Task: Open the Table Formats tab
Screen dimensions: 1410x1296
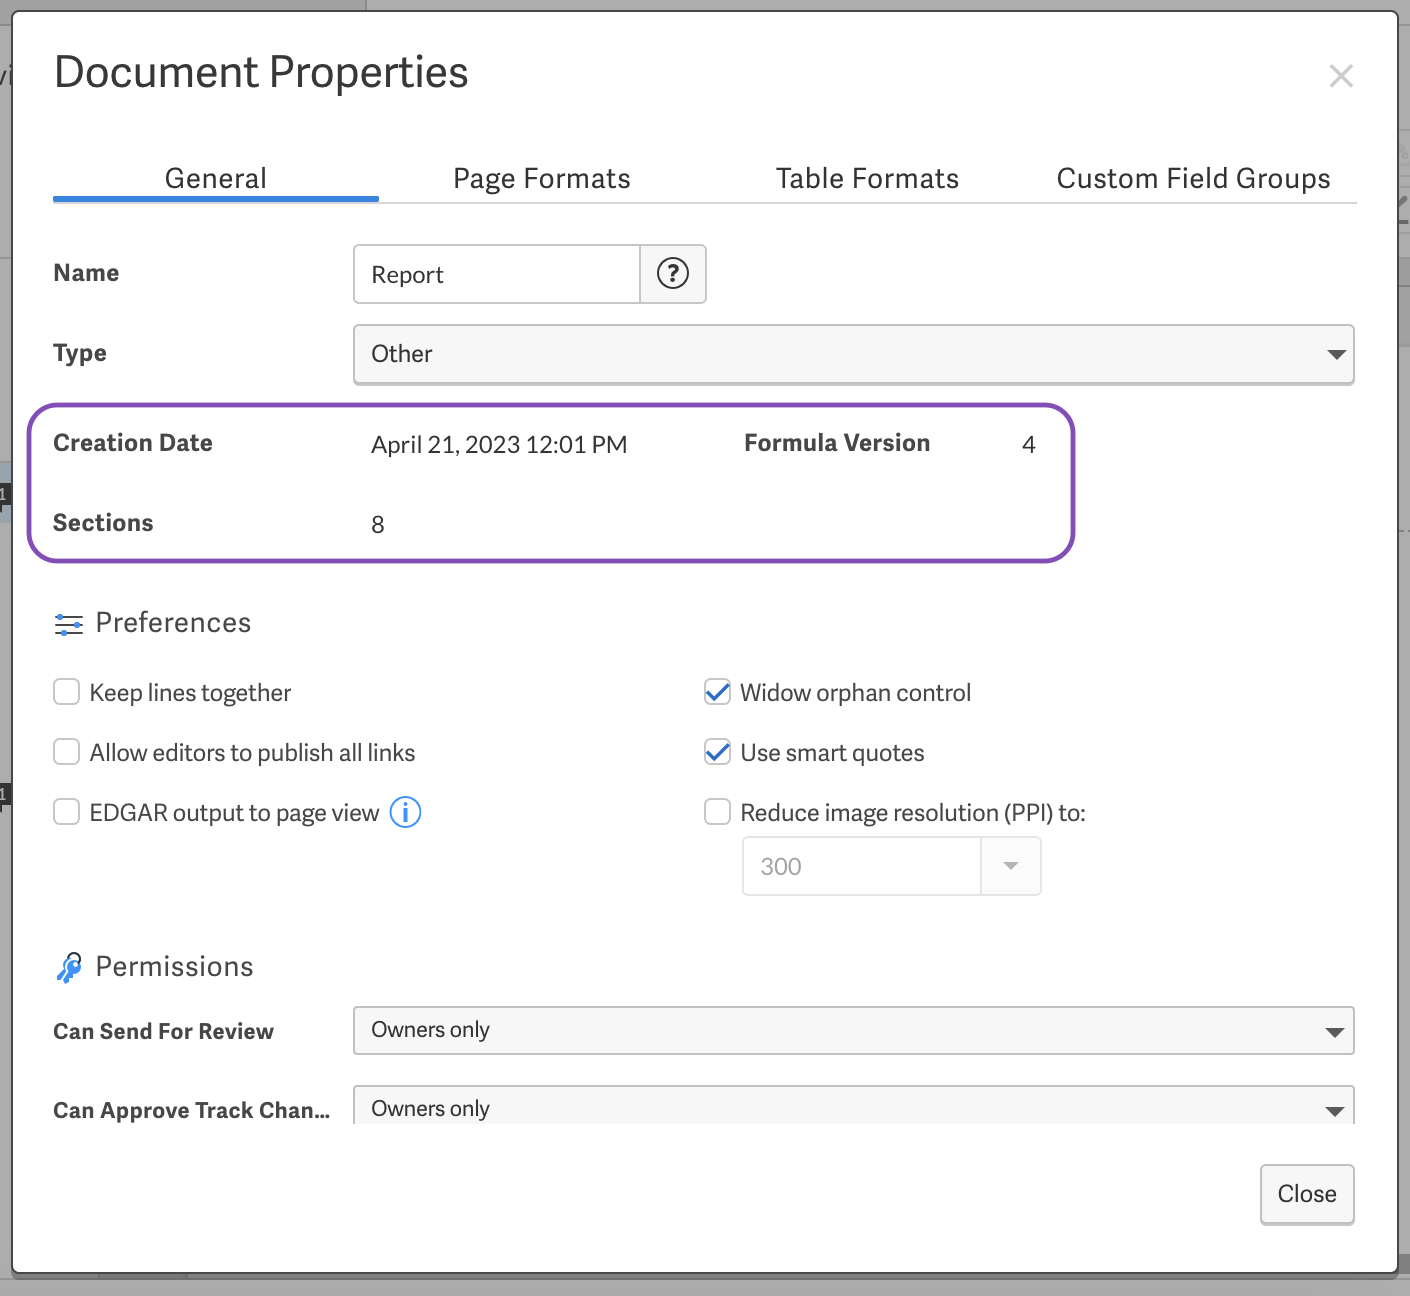Action: [867, 179]
